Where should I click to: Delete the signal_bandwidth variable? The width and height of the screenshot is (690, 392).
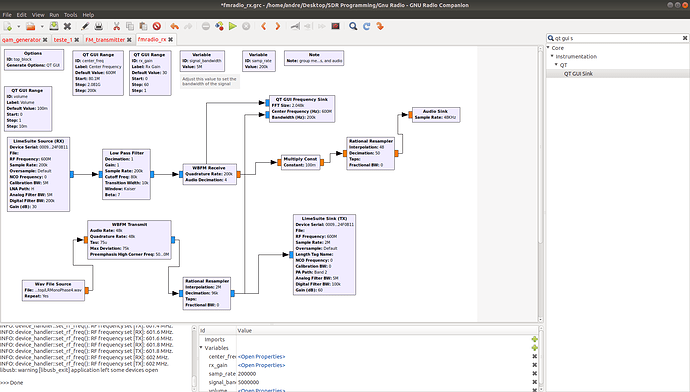click(534, 382)
